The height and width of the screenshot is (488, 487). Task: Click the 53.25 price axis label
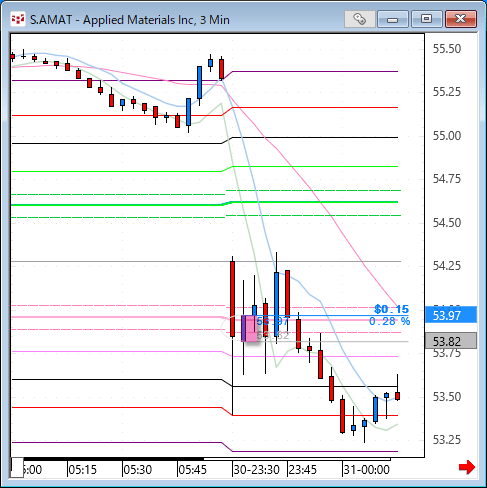click(447, 440)
